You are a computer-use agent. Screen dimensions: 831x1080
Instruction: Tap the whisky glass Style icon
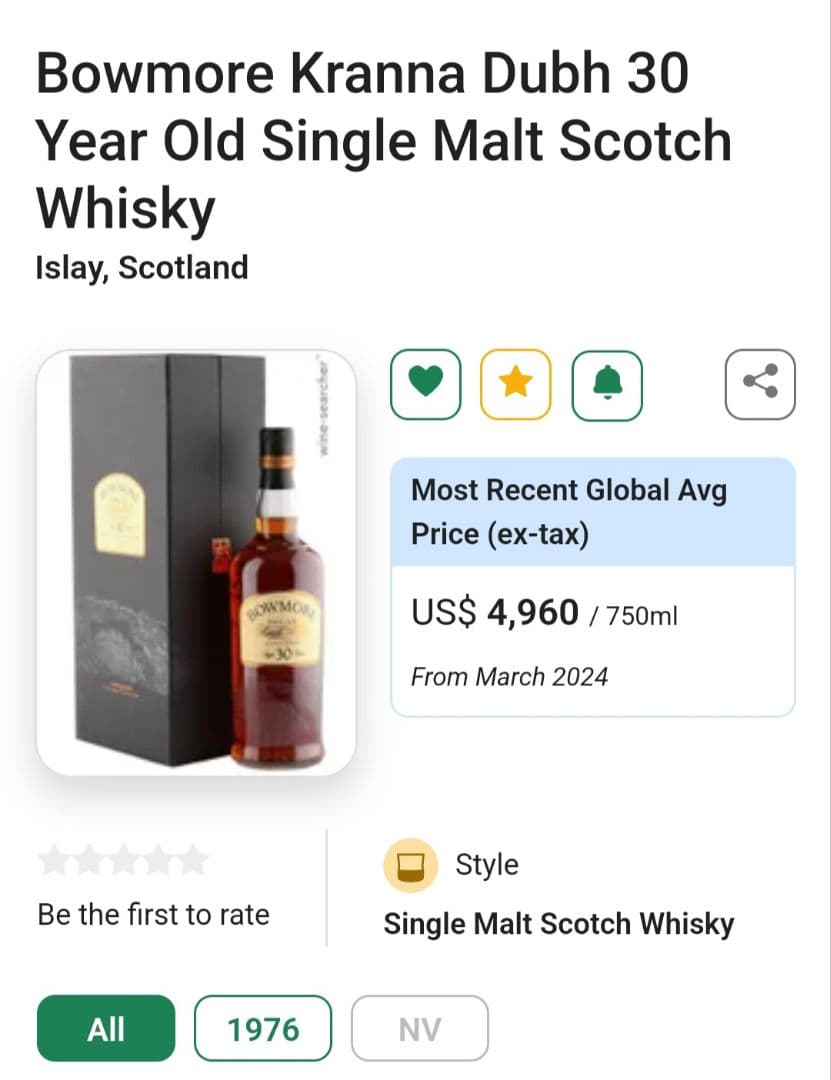pyautogui.click(x=411, y=866)
